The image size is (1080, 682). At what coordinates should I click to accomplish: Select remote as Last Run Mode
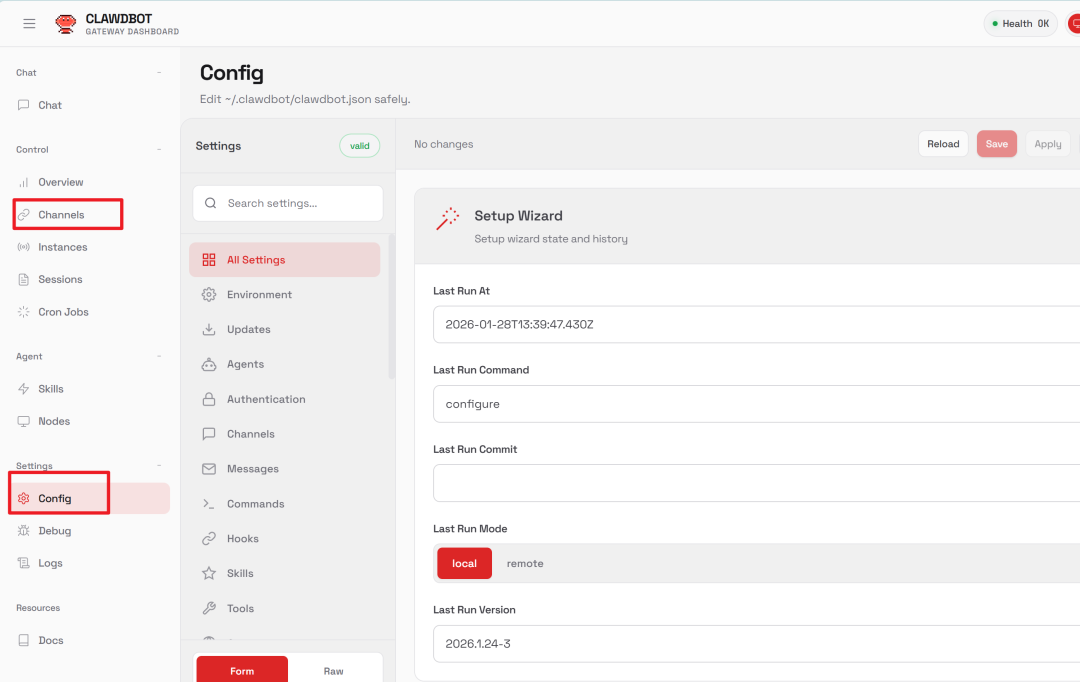(x=525, y=564)
